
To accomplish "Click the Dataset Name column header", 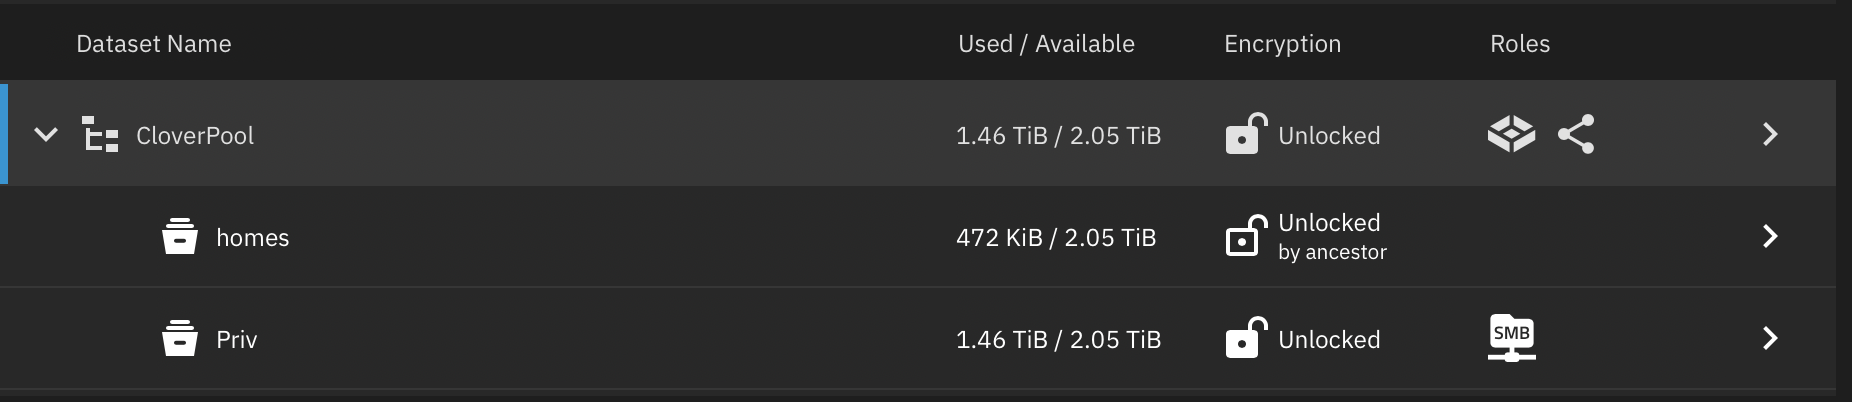I will pos(154,44).
